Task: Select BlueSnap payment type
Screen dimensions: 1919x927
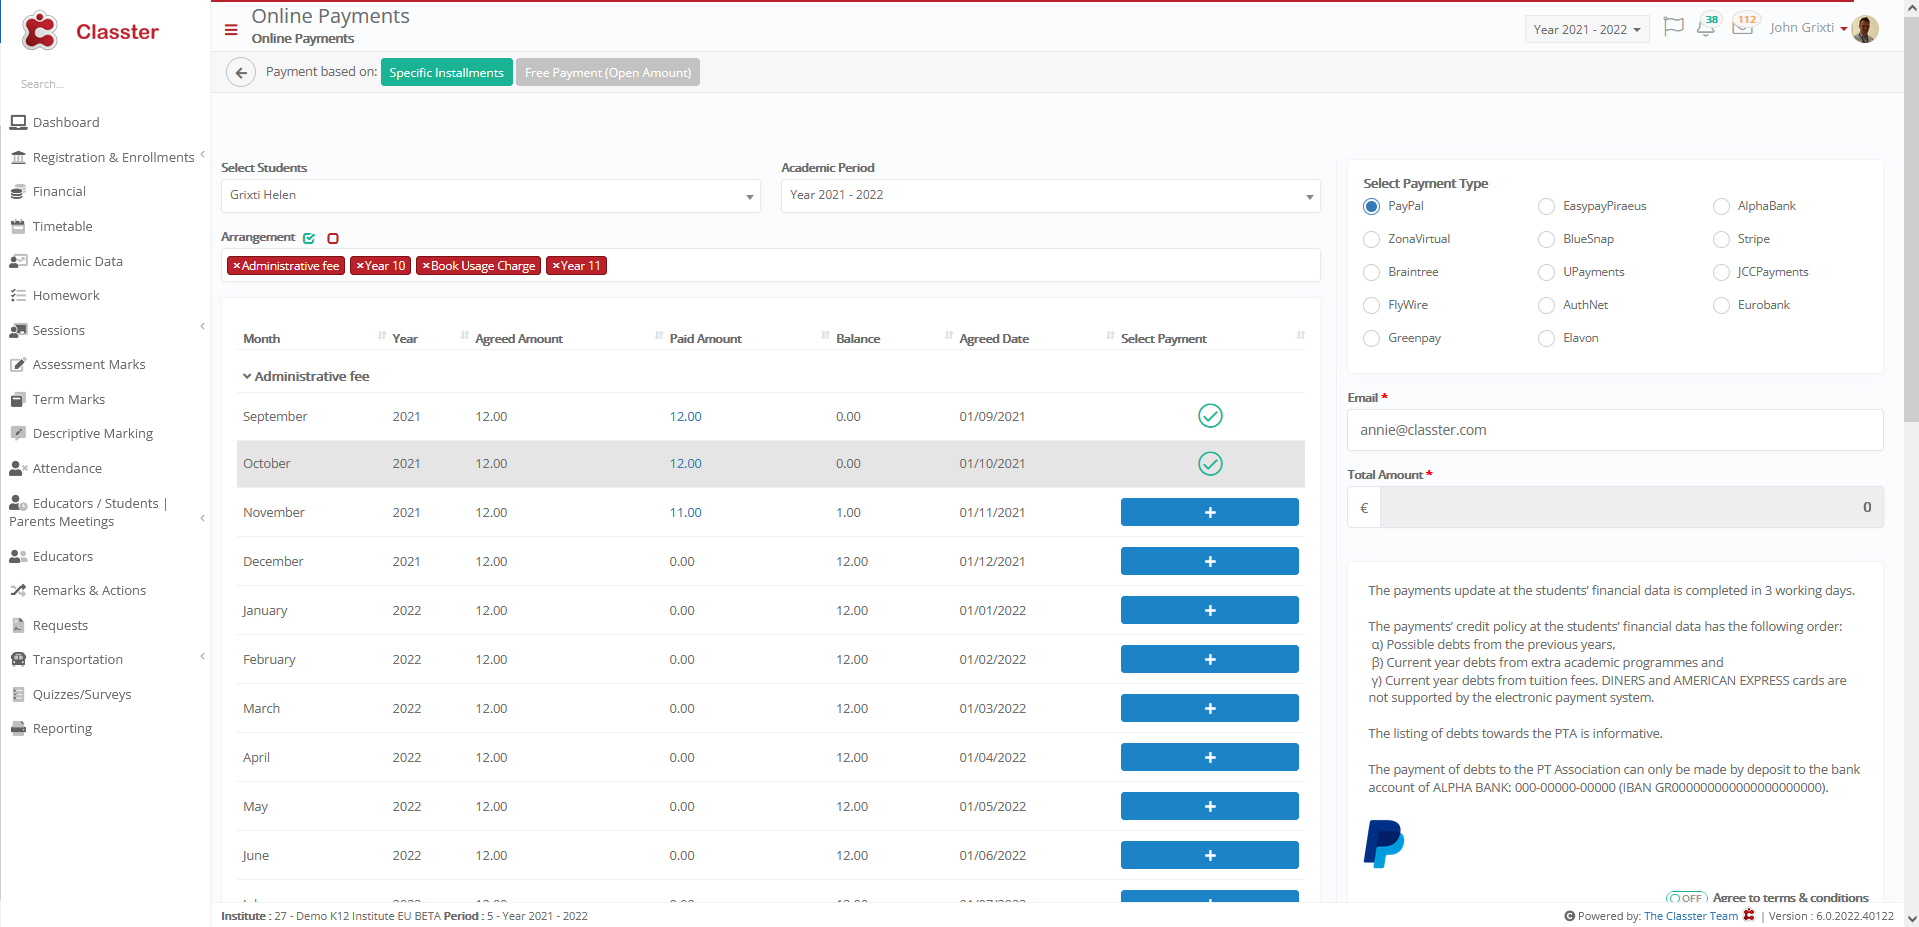Action: (1546, 240)
